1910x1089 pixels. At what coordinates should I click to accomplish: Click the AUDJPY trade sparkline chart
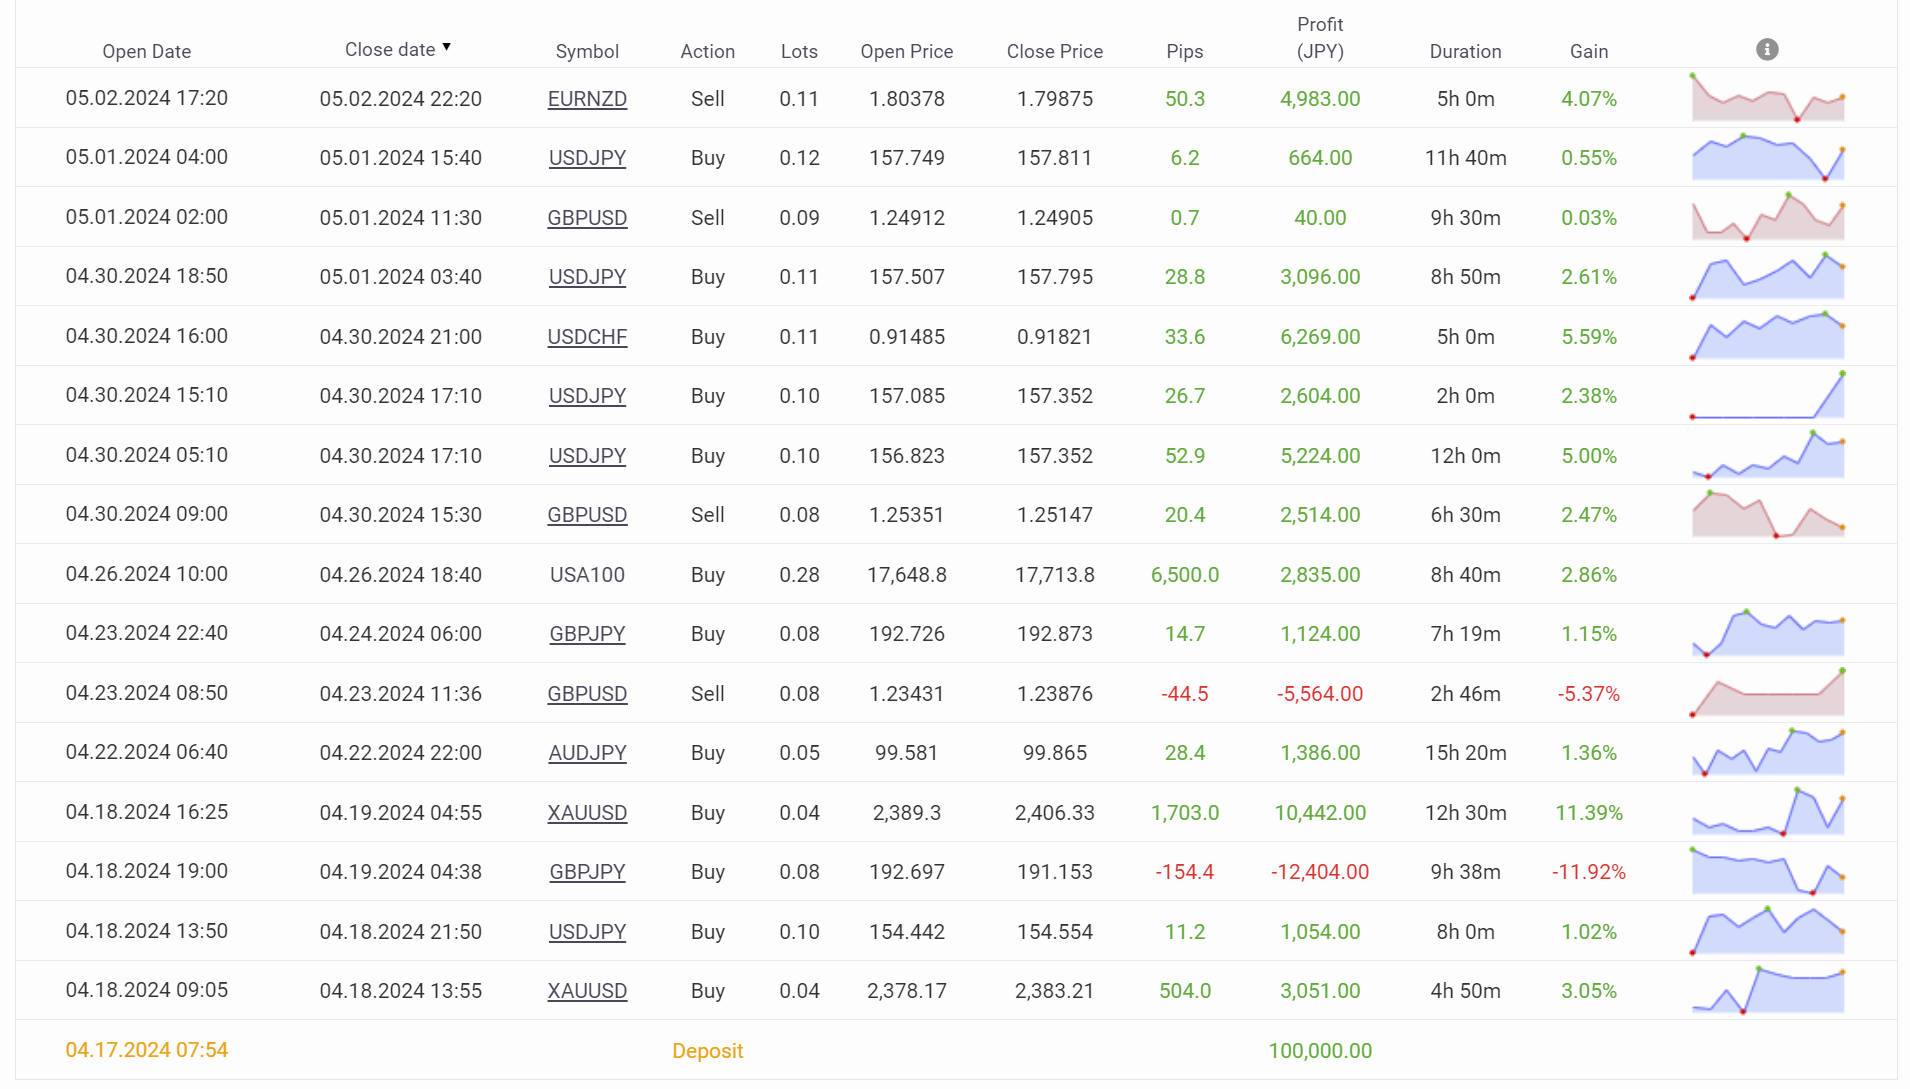click(1767, 753)
